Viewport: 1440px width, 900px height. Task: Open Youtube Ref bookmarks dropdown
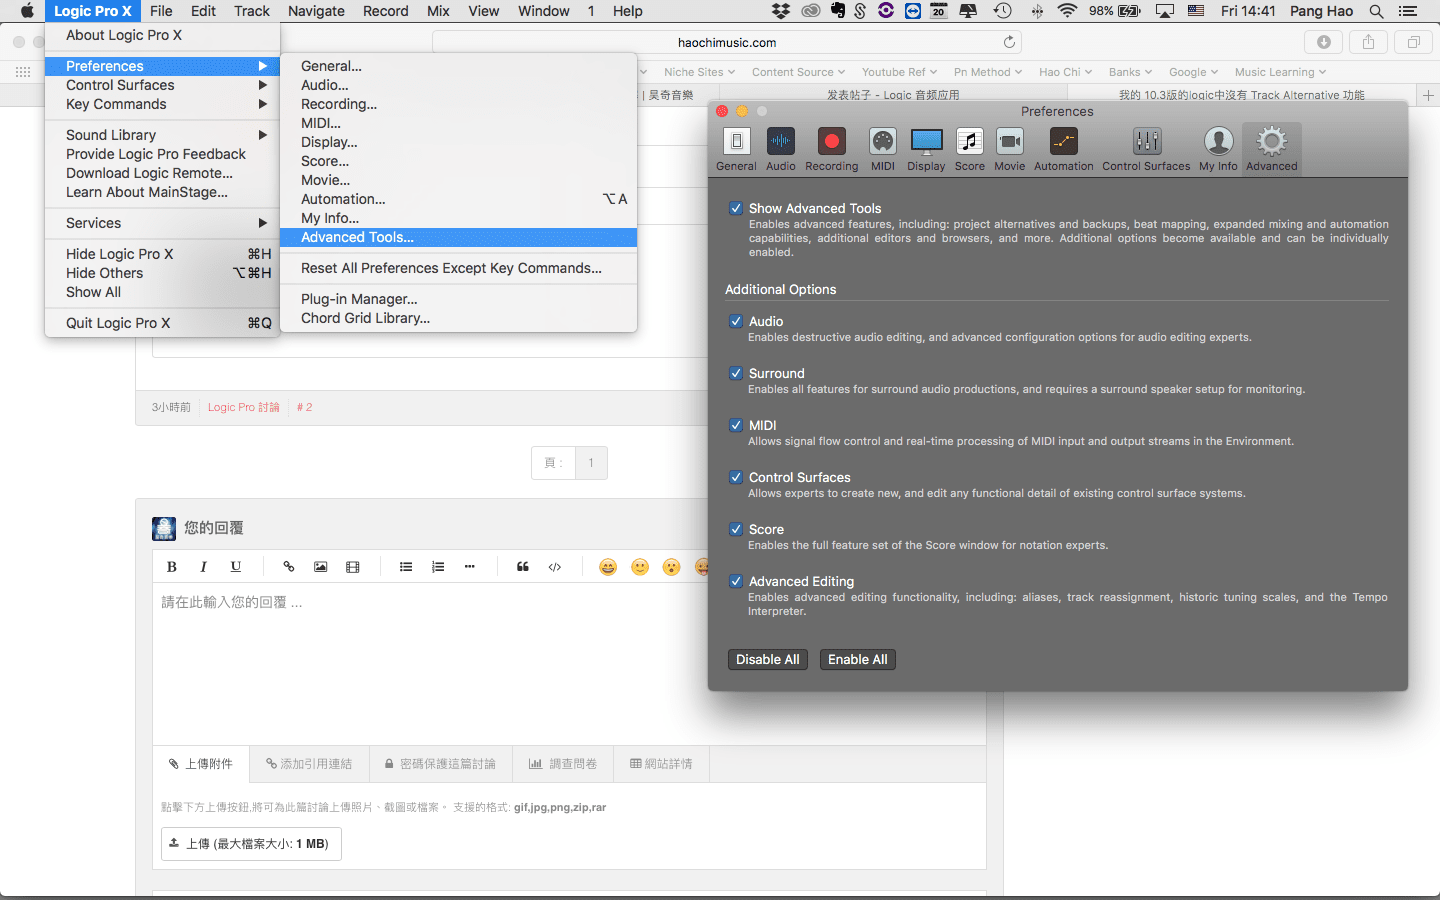click(x=899, y=72)
